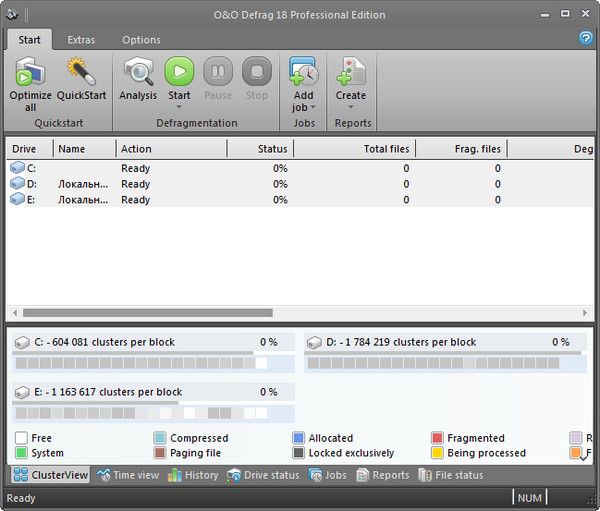Screen dimensions: 600x511
Task: Show Drive status view
Action: 263,475
